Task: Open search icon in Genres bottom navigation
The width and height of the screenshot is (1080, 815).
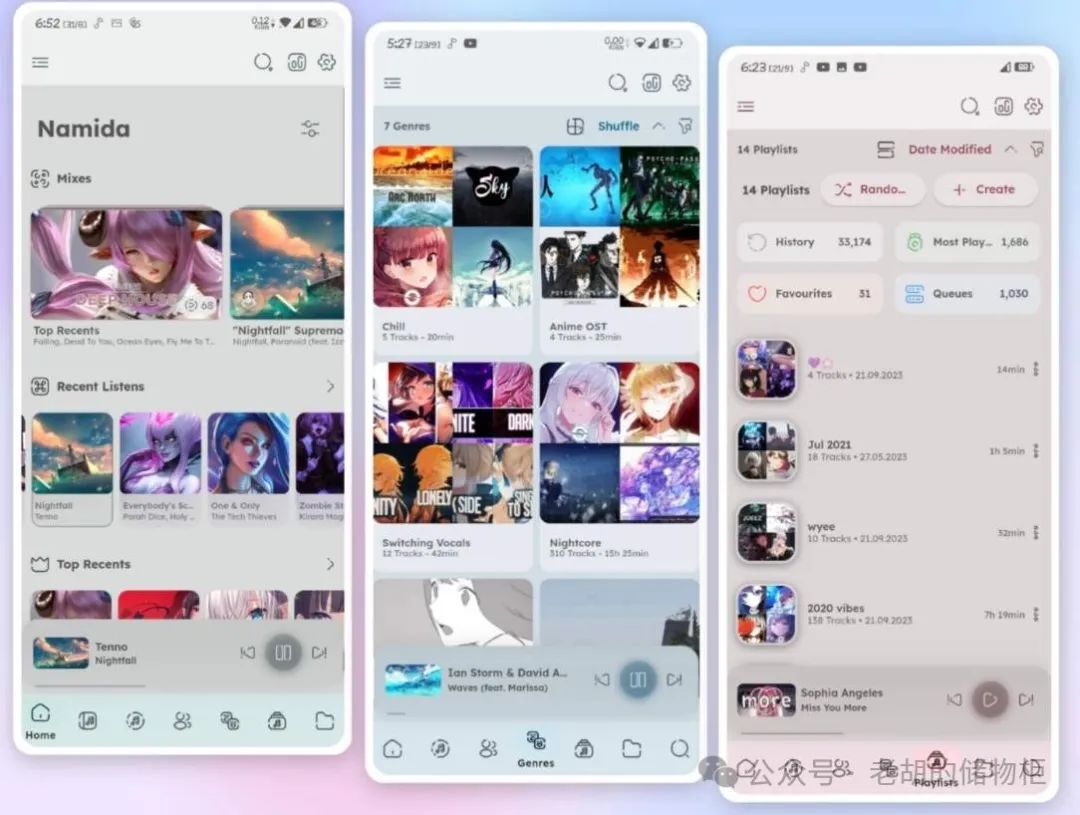Action: coord(680,748)
